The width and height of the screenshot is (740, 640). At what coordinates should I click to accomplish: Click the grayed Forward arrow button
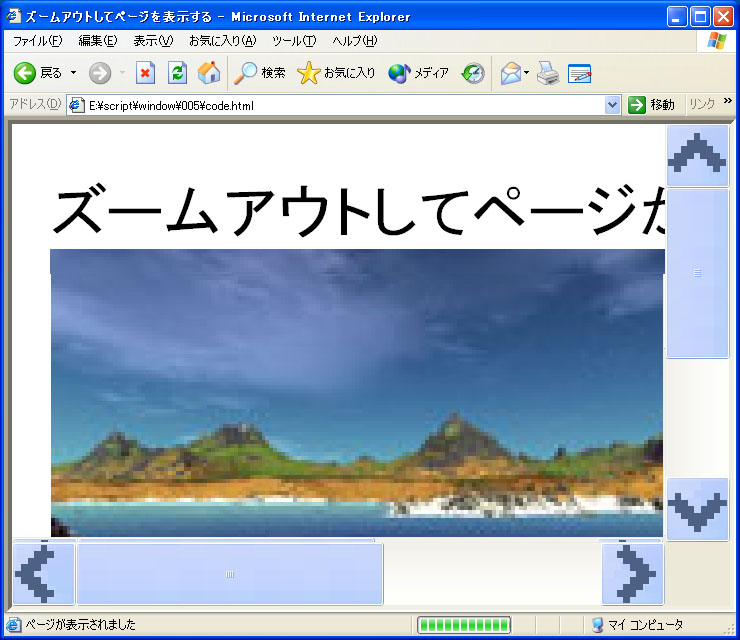[100, 73]
